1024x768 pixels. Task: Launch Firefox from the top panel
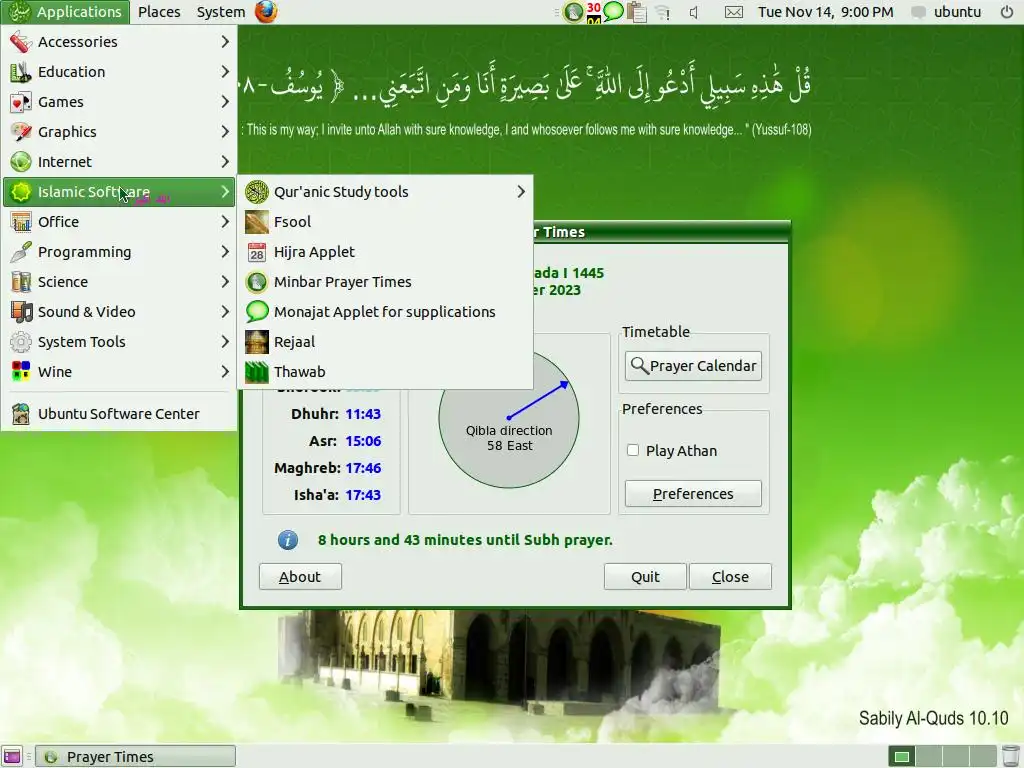[x=266, y=12]
